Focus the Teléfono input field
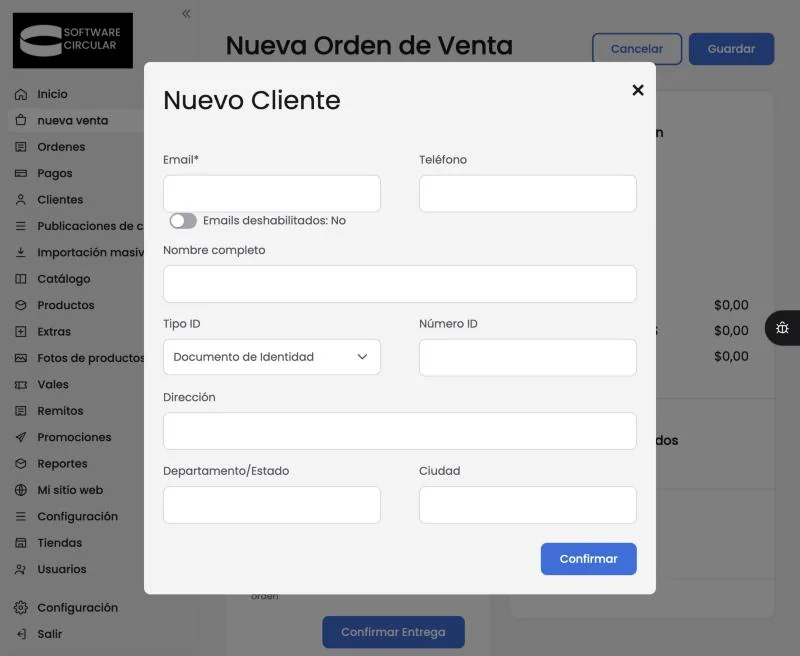 [528, 194]
